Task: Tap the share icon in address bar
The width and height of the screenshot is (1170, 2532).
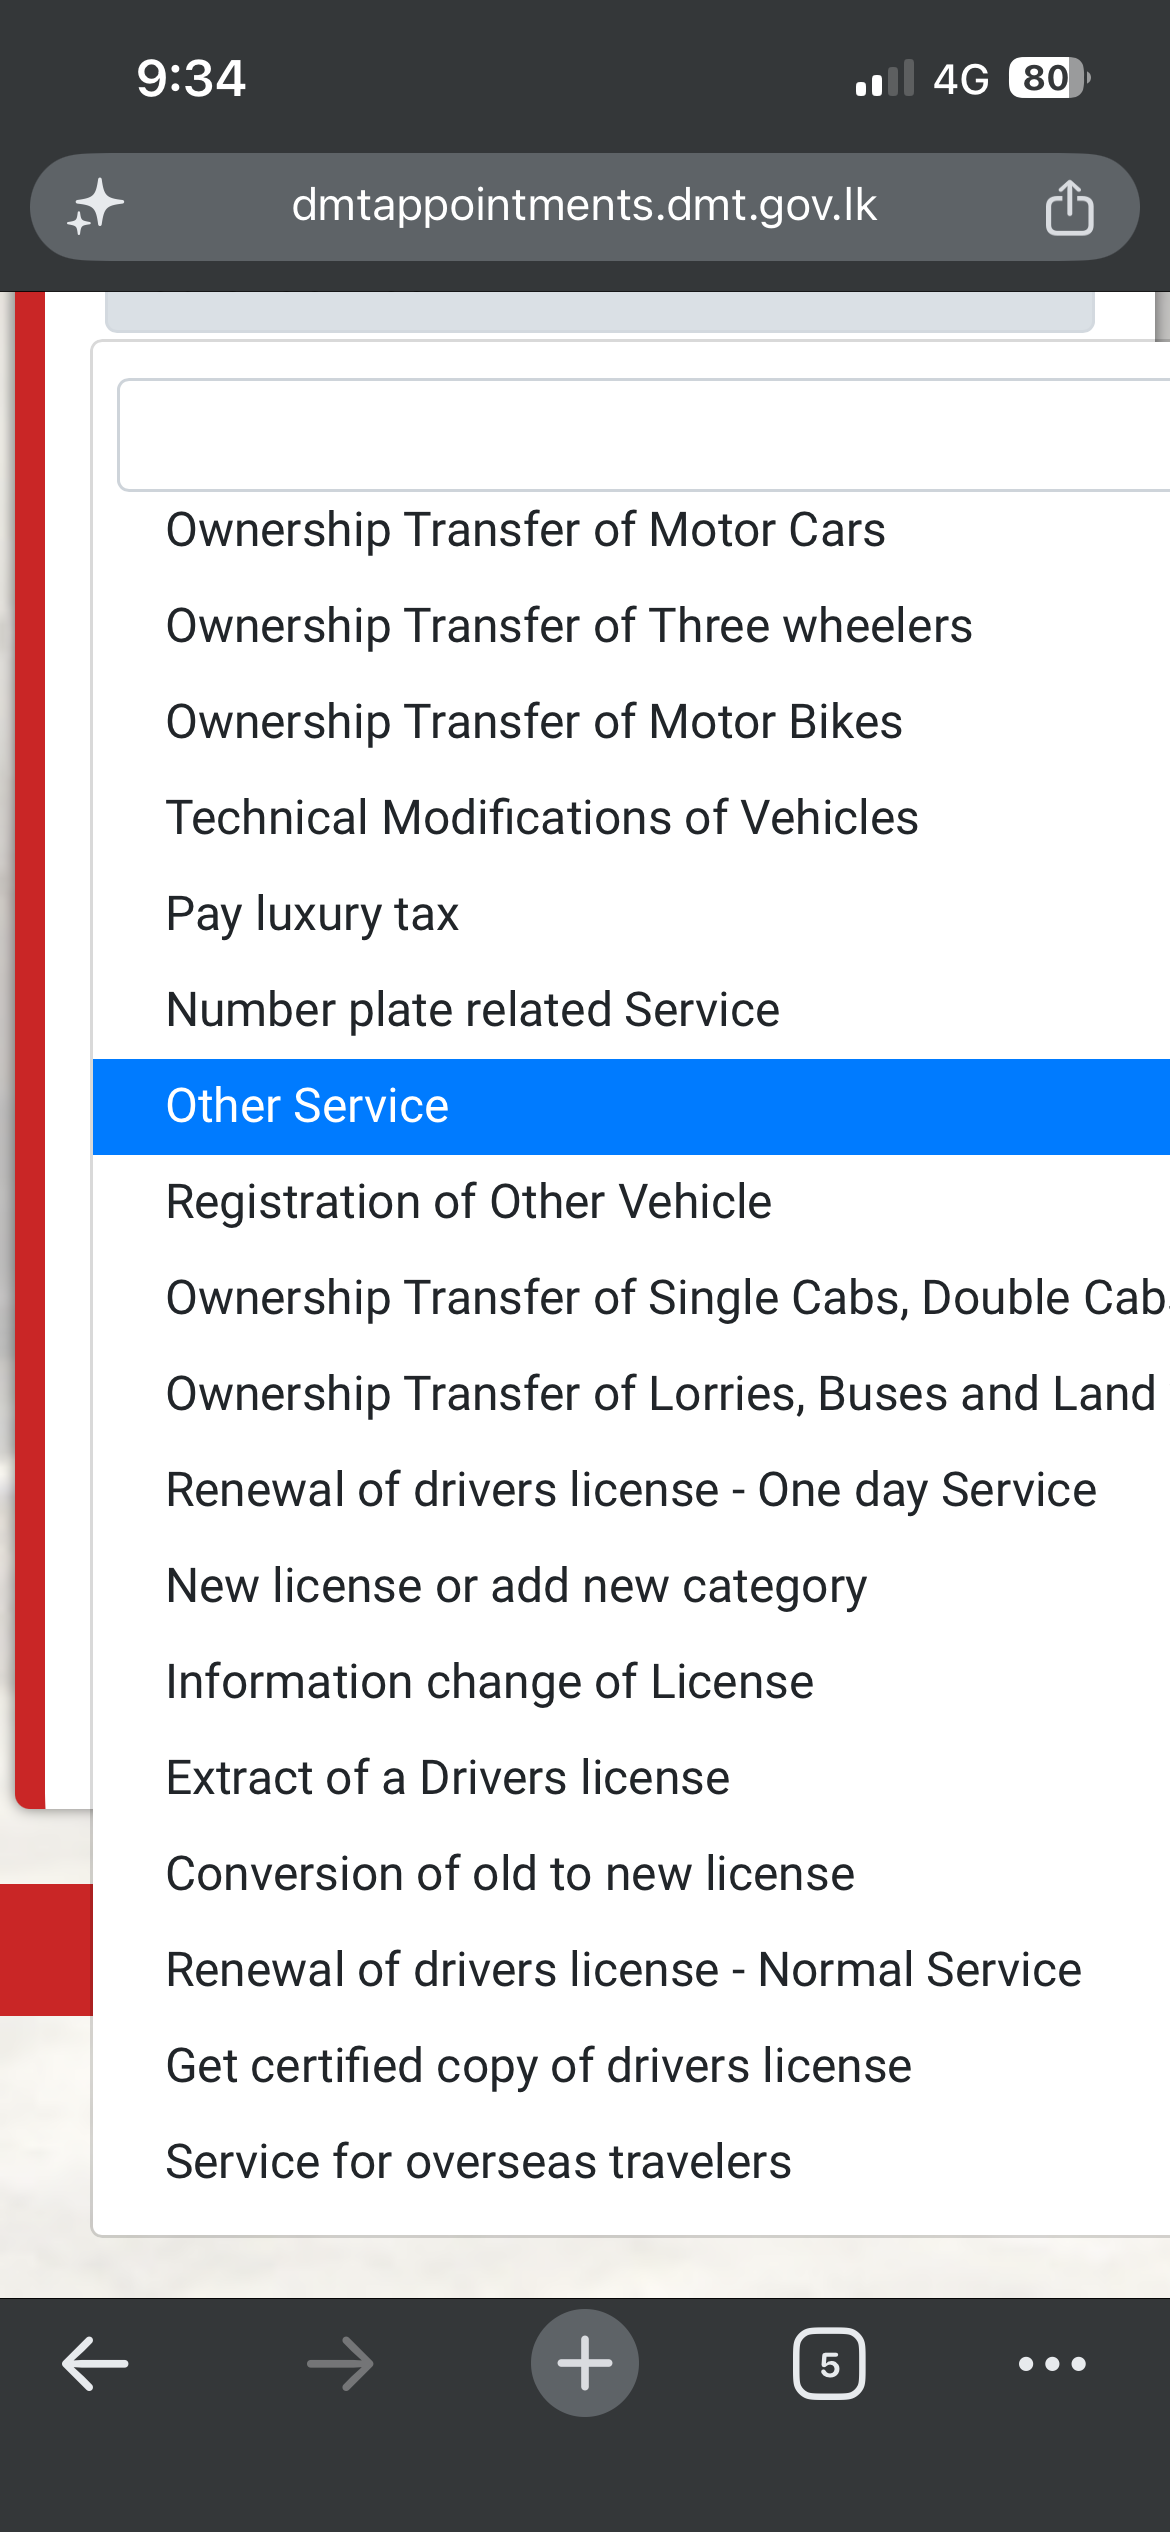Action: (x=1069, y=207)
